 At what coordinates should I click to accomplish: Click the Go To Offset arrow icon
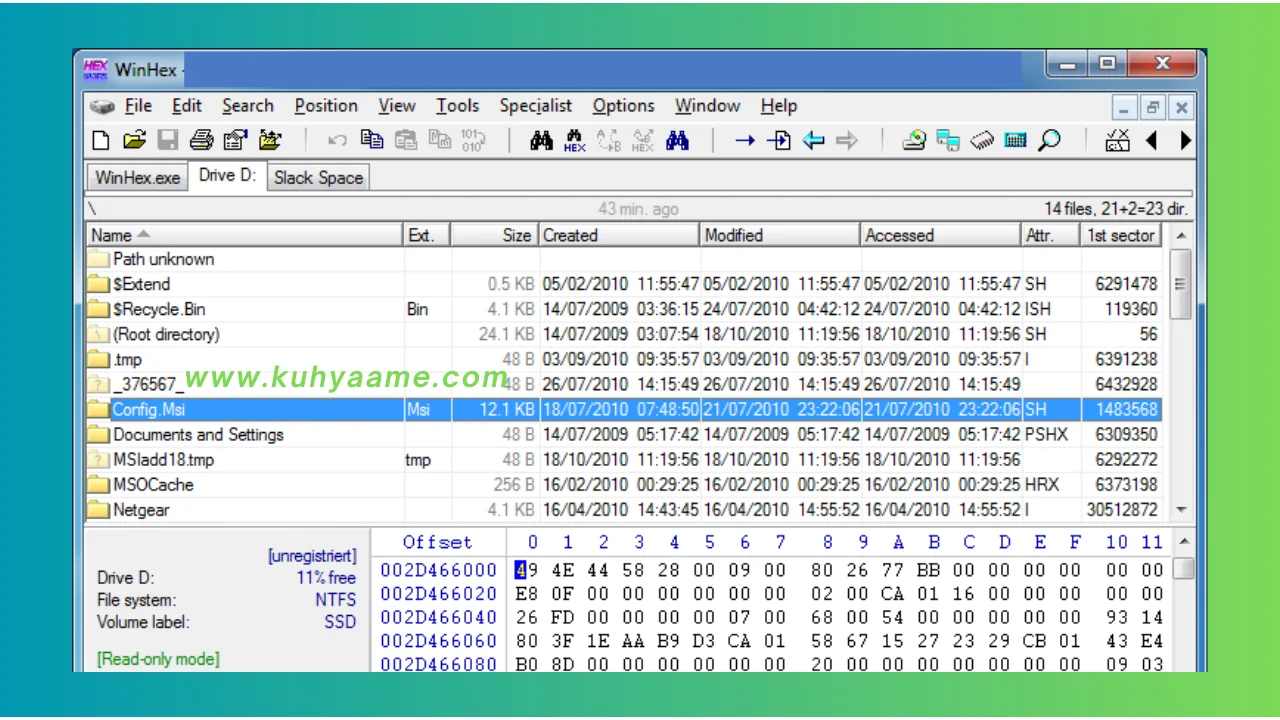coord(745,141)
